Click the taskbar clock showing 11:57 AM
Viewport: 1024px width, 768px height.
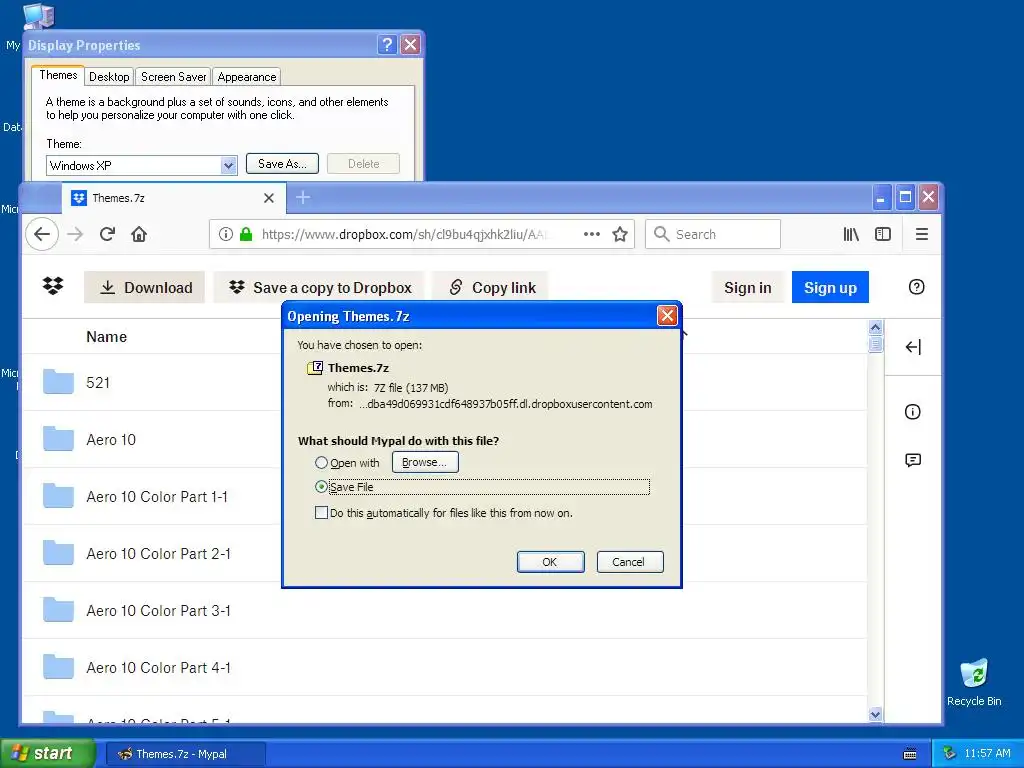(x=987, y=753)
